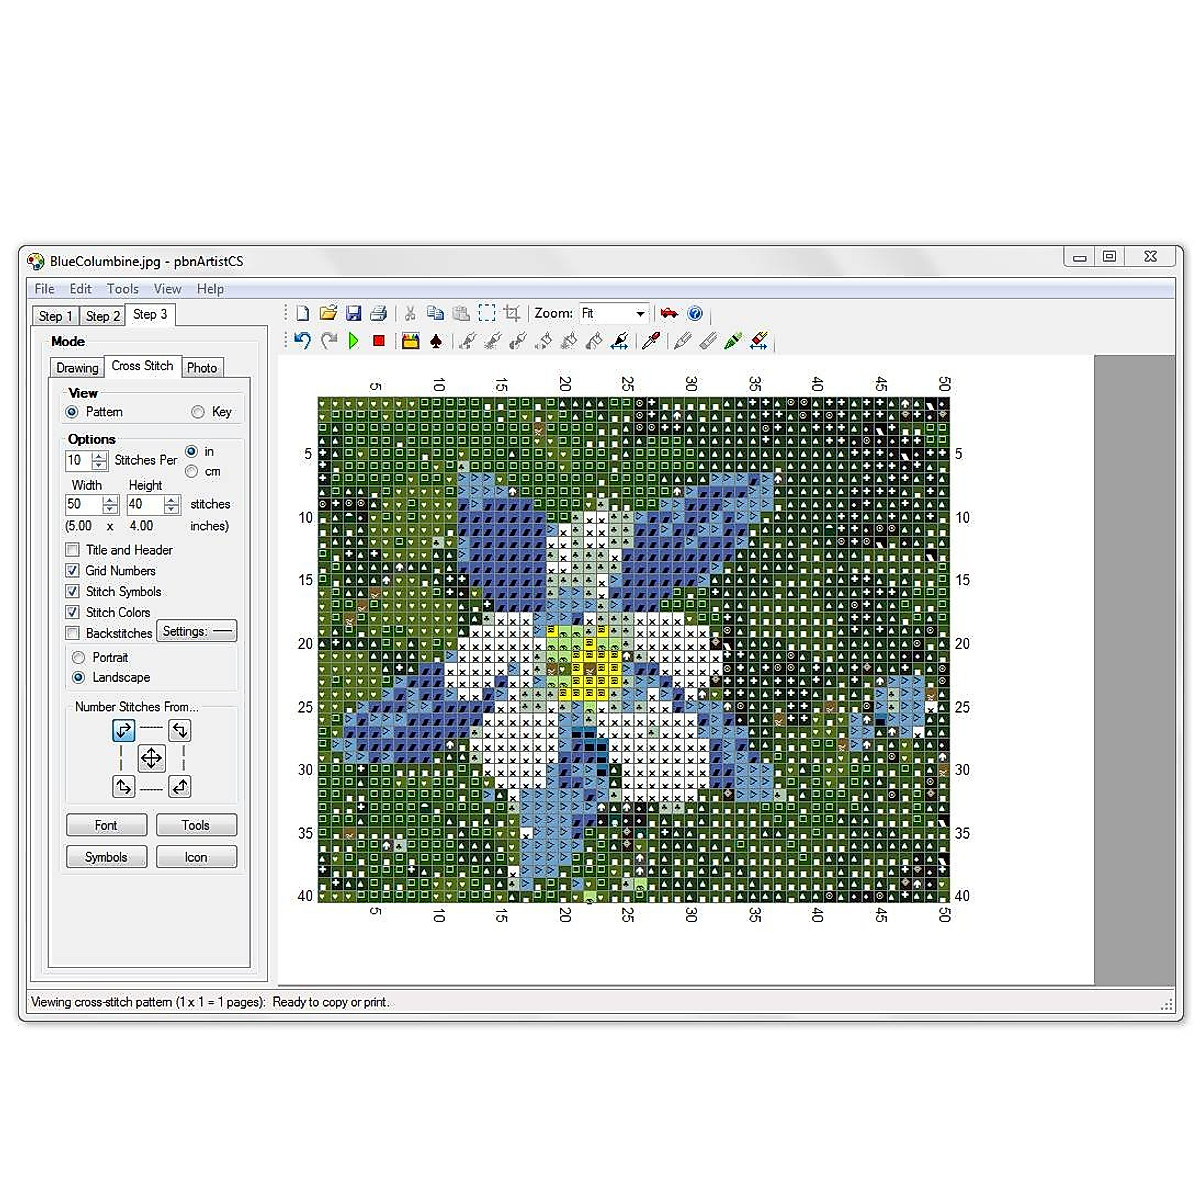The image size is (1200, 1200).
Task: Disable the Grid Numbers checkbox
Action: [x=72, y=570]
